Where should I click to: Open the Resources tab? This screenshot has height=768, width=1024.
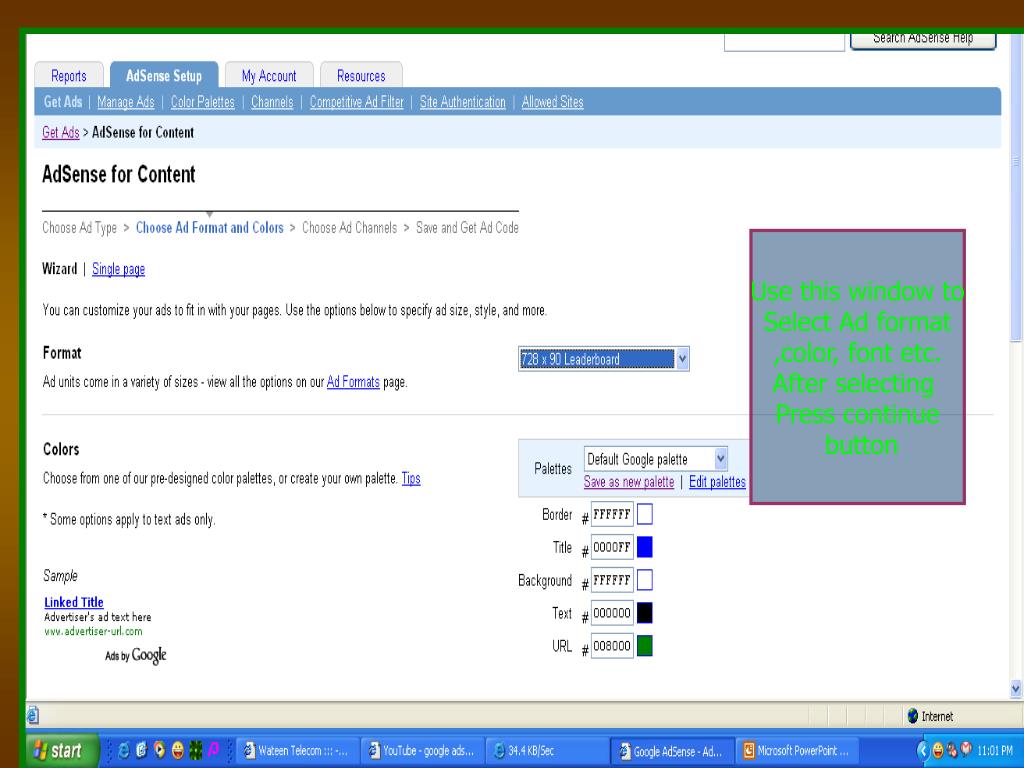[x=361, y=76]
